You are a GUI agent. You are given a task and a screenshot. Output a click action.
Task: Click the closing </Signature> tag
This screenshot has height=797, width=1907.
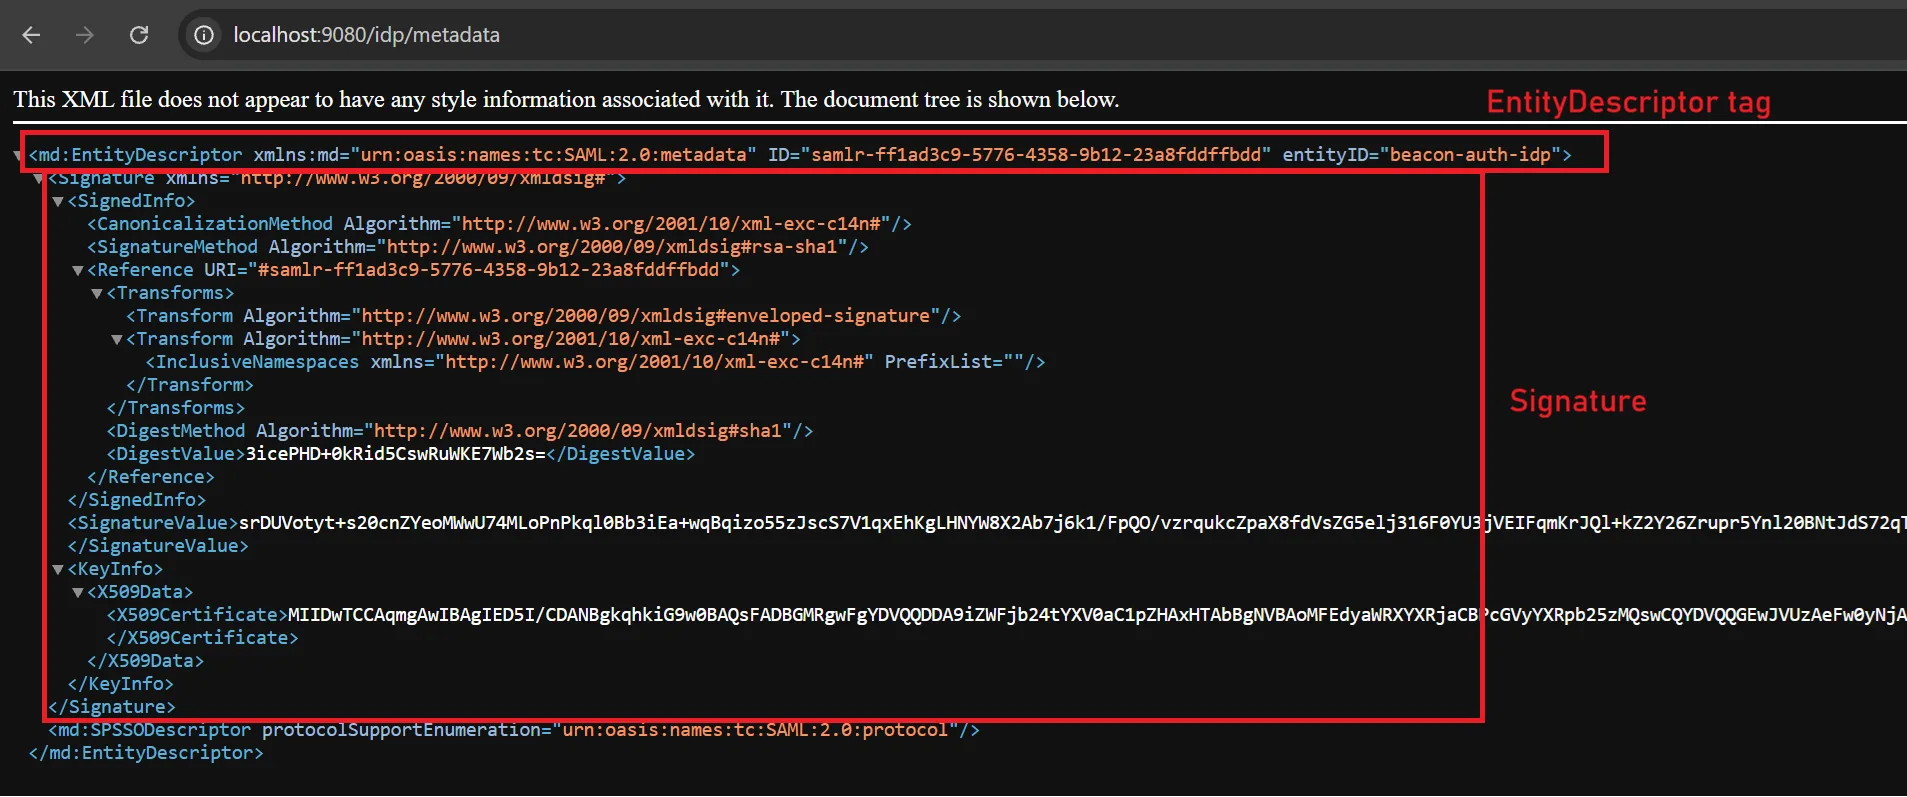(x=112, y=707)
